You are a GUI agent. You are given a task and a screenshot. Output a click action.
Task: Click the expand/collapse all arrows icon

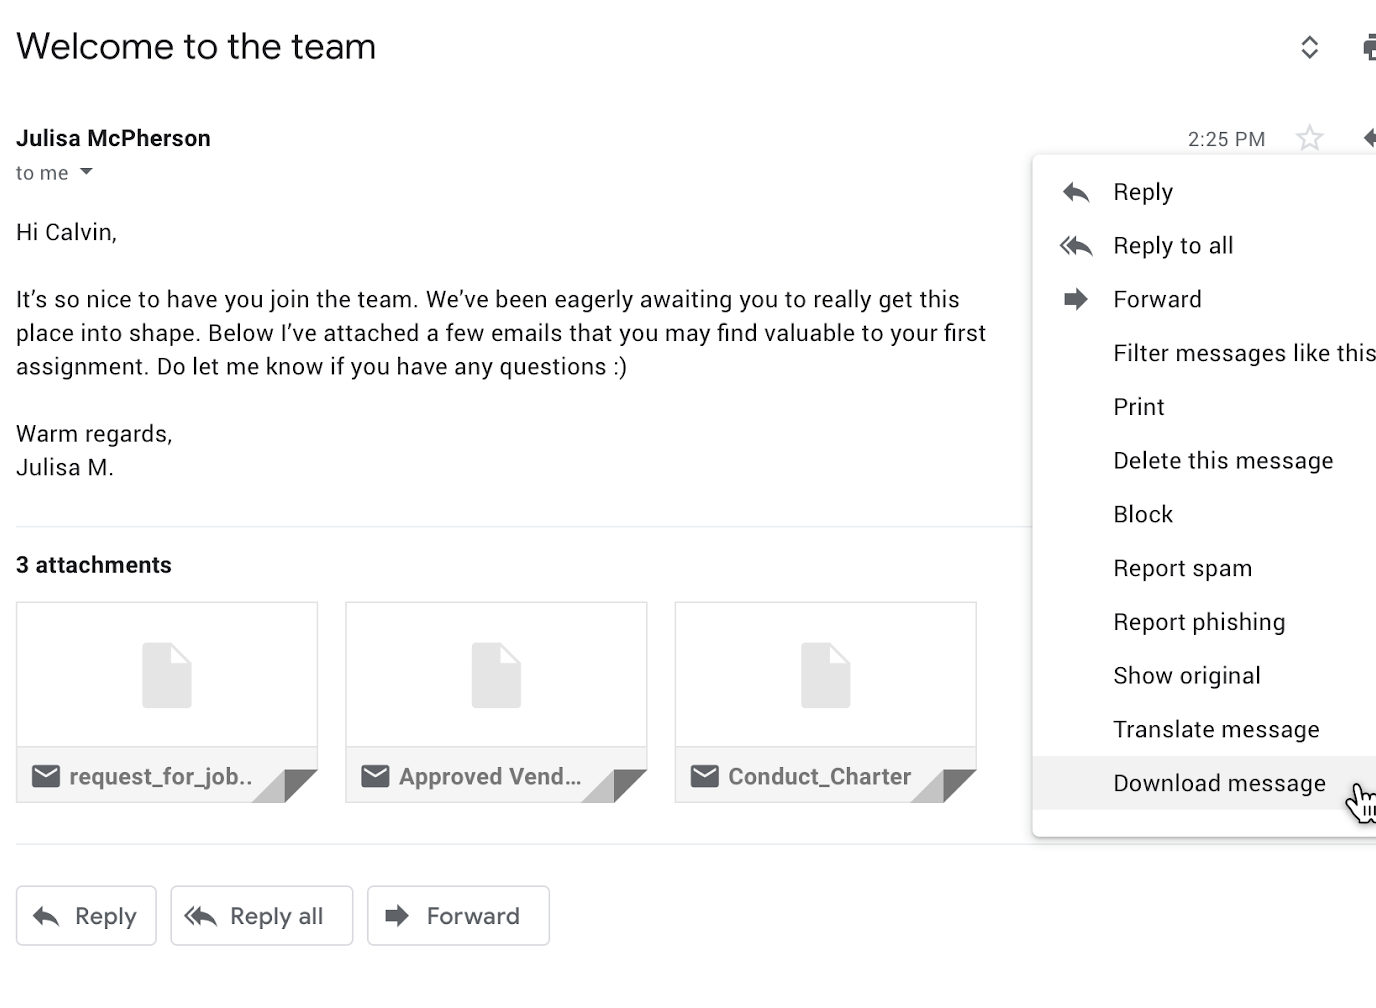point(1309,47)
